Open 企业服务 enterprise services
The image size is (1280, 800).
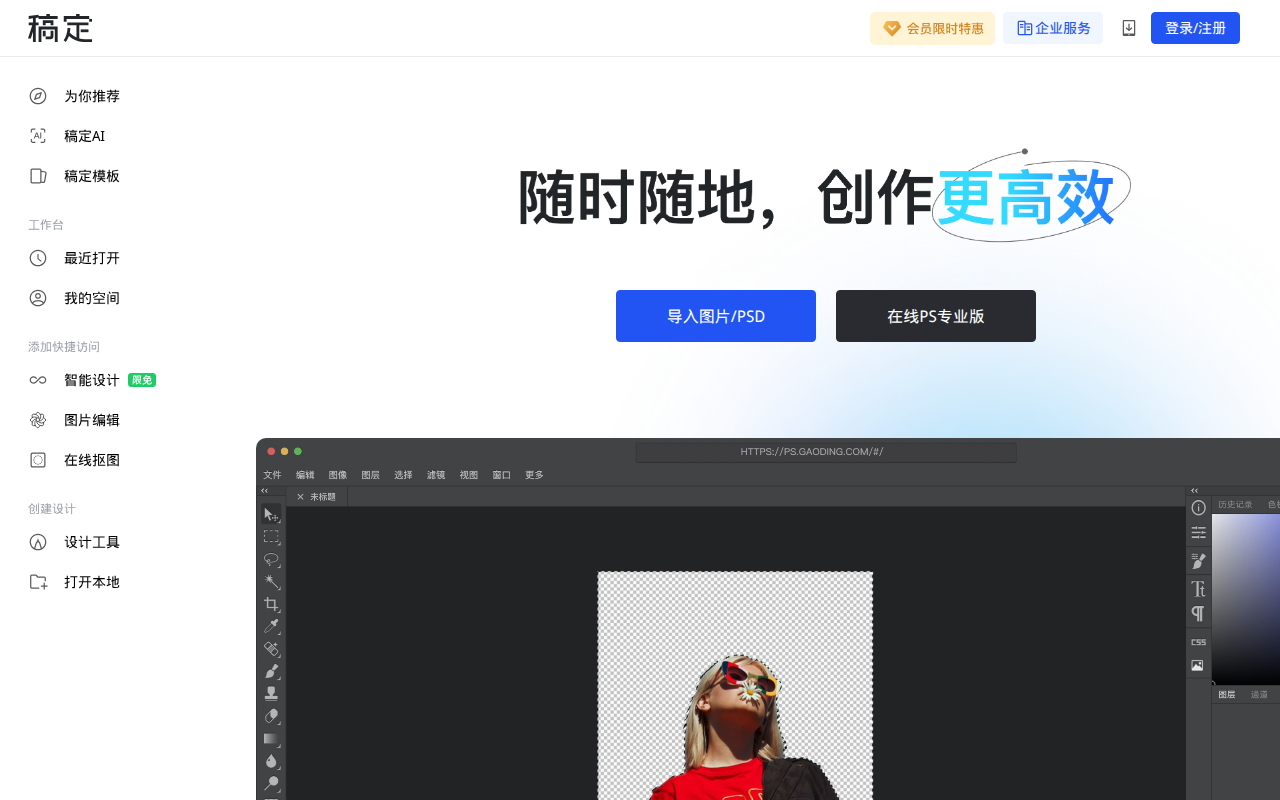pos(1053,28)
